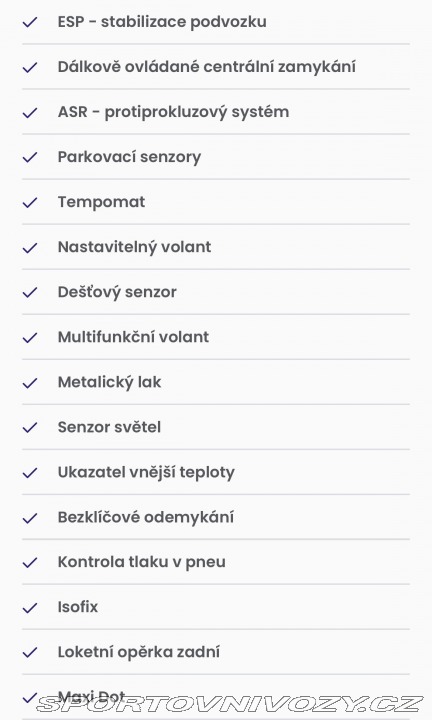Click the checkmark icon beside Tempomat

(x=30, y=202)
